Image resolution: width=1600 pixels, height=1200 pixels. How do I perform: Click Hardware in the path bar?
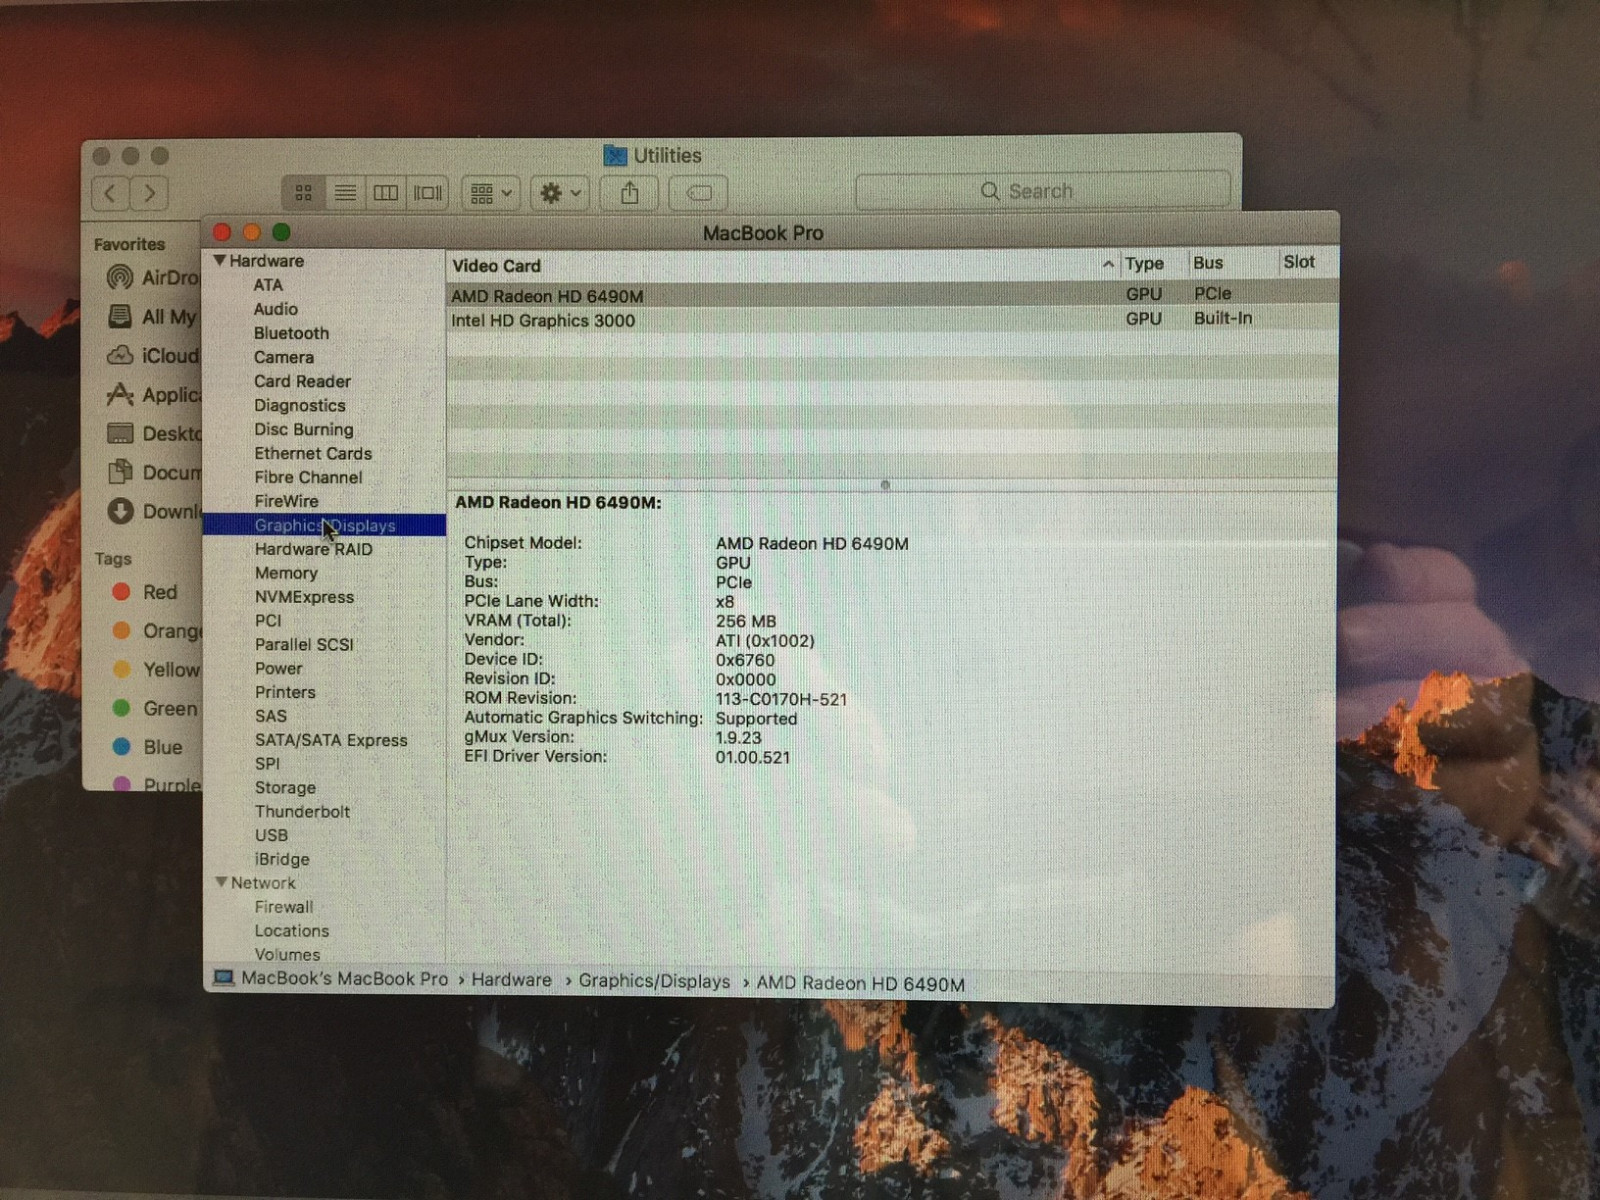pyautogui.click(x=511, y=980)
